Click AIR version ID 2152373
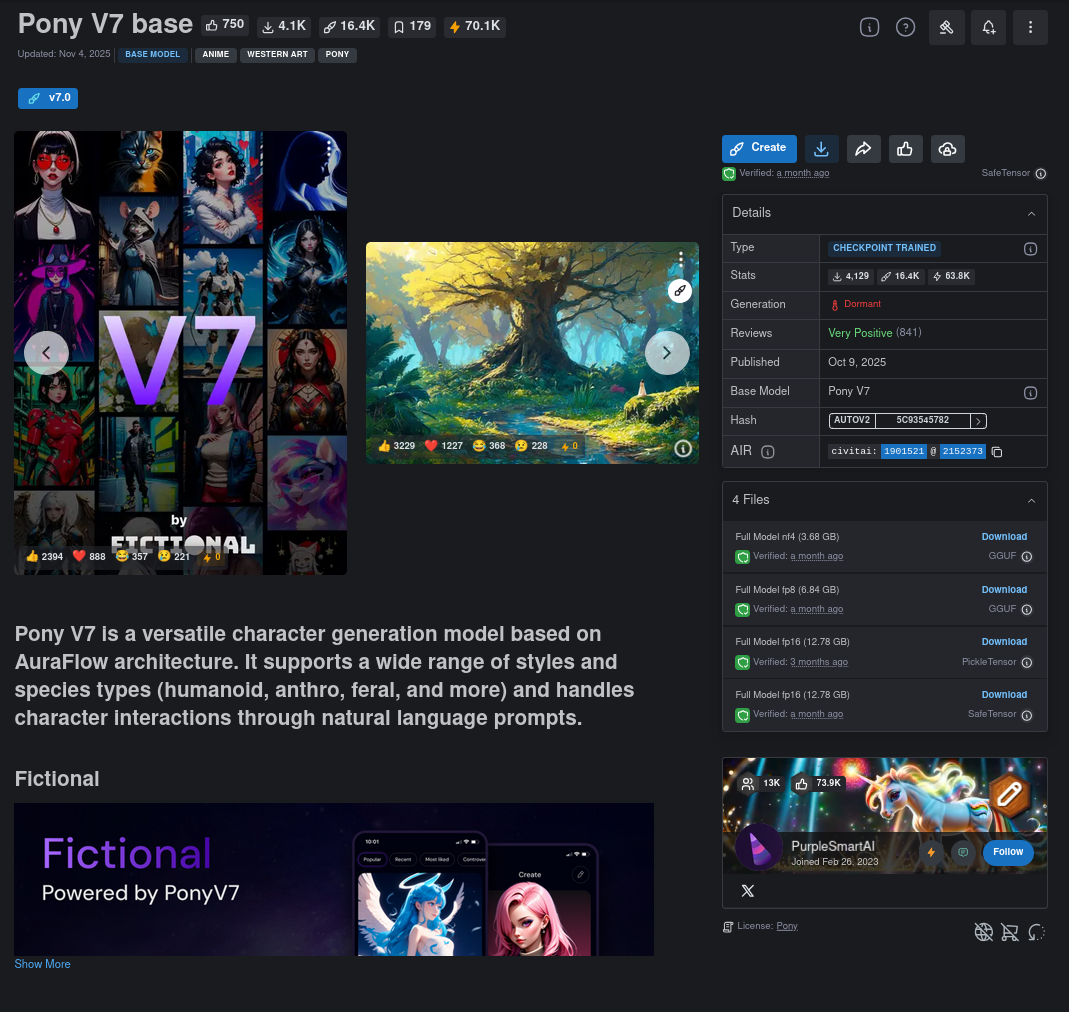 [963, 451]
